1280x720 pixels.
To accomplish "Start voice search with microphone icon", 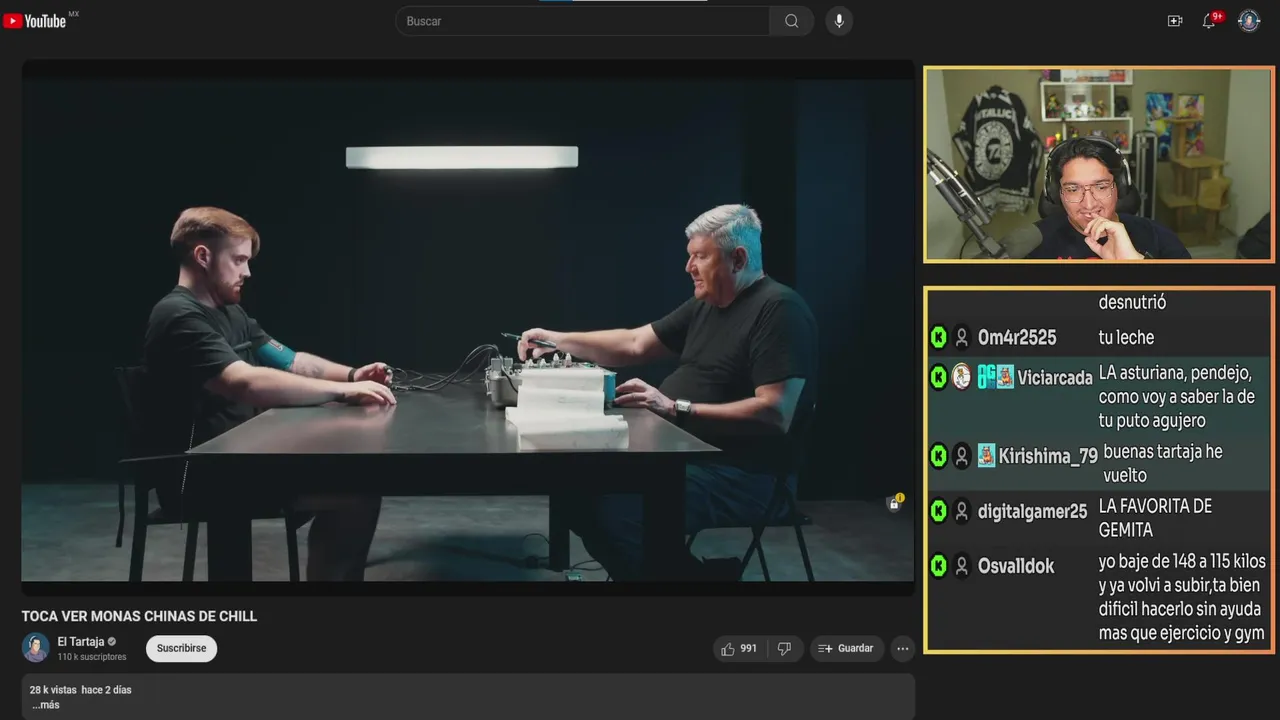I will [x=839, y=21].
